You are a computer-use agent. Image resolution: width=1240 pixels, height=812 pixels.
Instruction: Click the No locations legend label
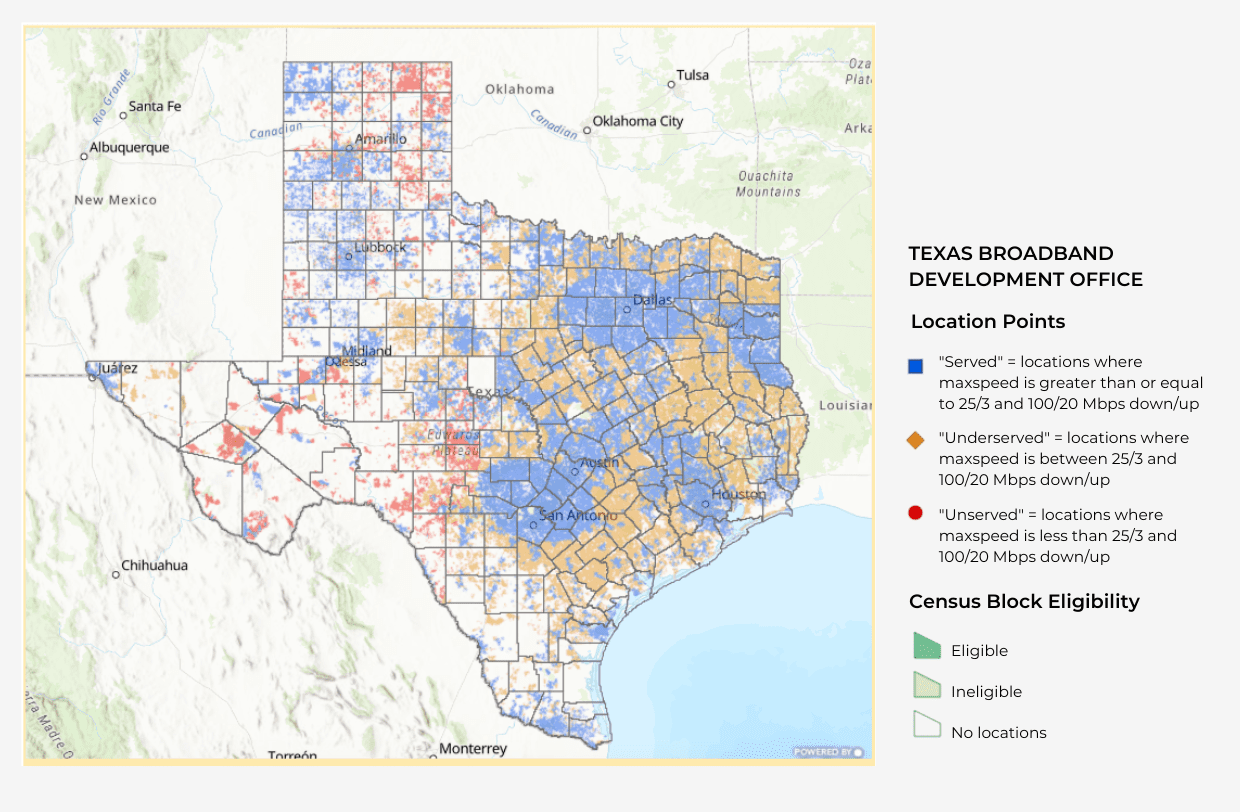(999, 733)
